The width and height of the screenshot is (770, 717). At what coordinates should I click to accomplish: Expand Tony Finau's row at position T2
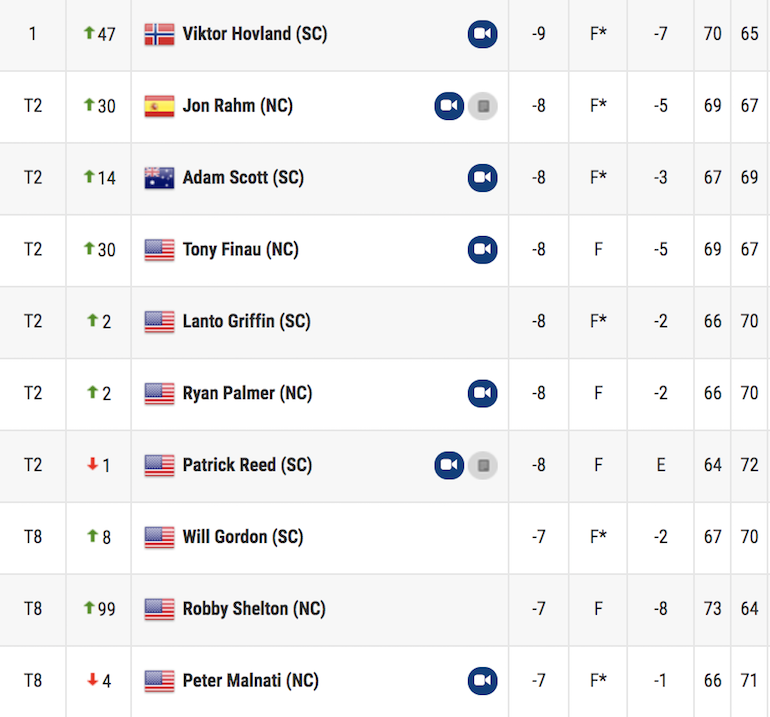(33, 250)
